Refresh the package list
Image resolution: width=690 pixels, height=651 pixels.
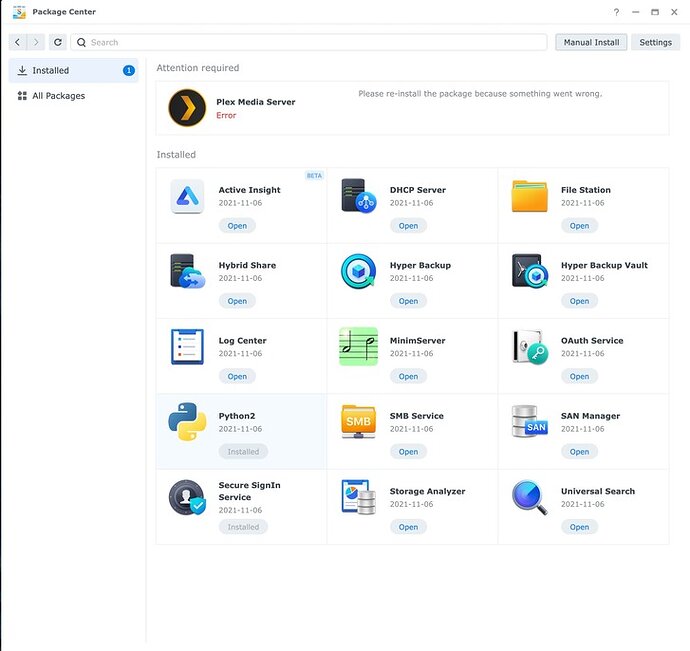tap(58, 42)
